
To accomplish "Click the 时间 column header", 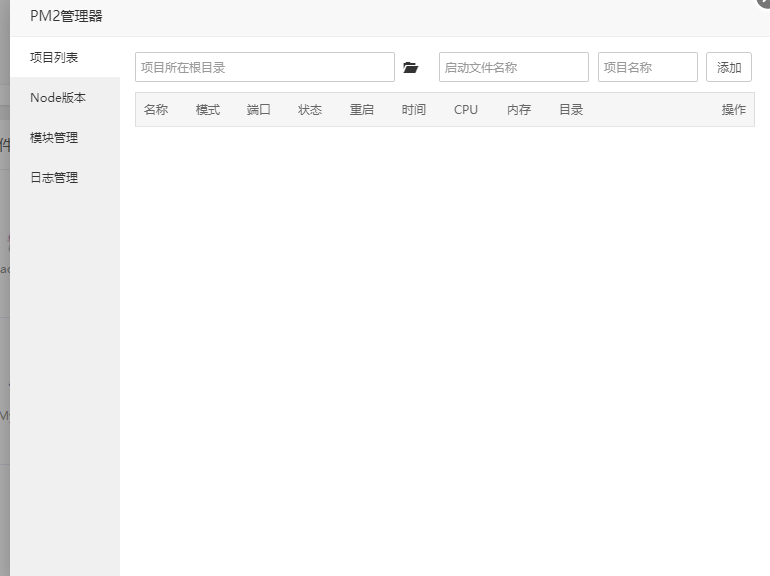I will pos(413,110).
